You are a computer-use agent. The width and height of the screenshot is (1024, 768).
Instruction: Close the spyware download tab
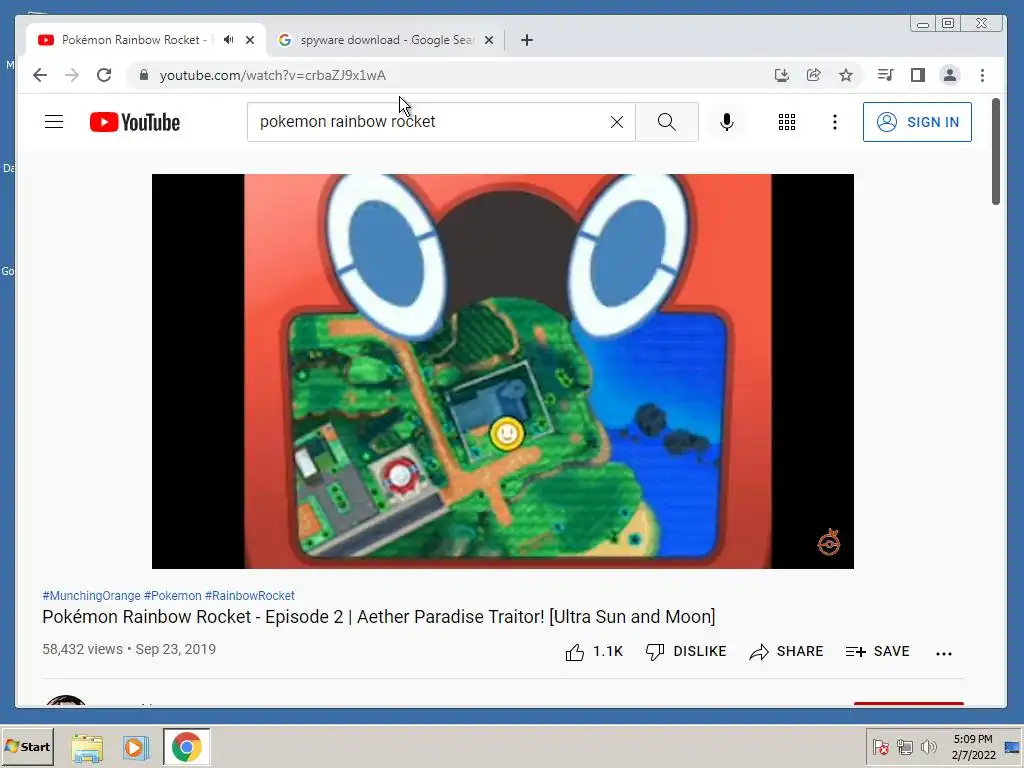pyautogui.click(x=488, y=40)
